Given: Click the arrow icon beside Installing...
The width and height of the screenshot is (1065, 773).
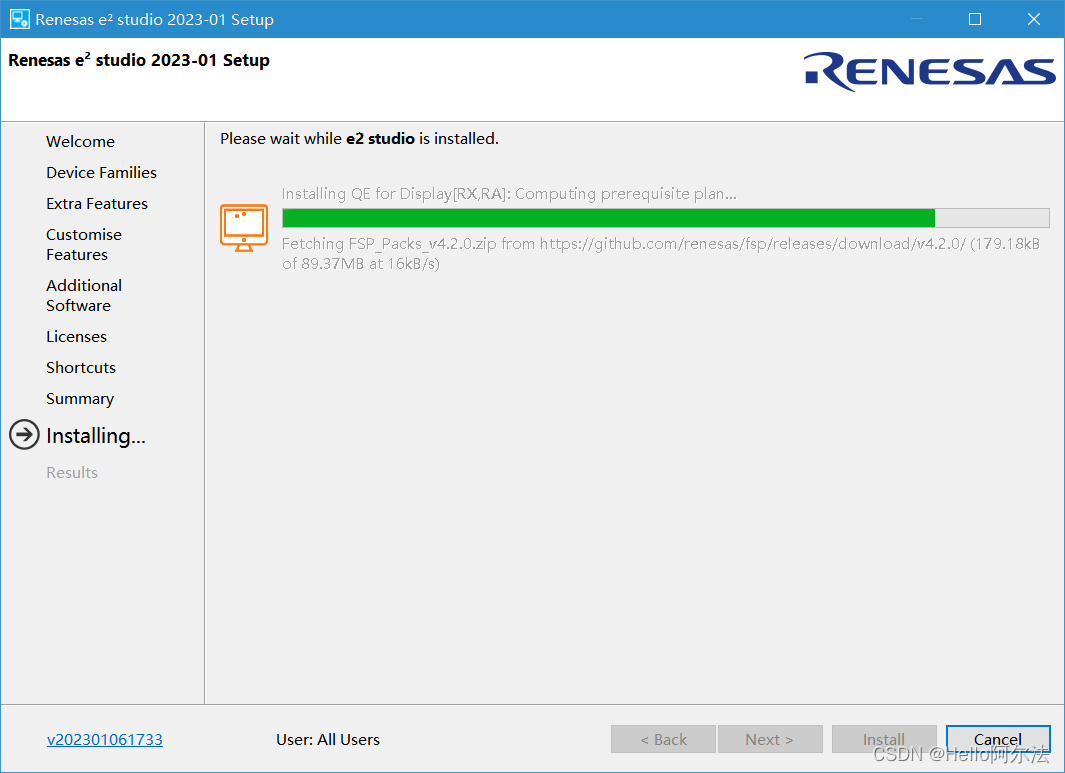Looking at the screenshot, I should pyautogui.click(x=24, y=435).
